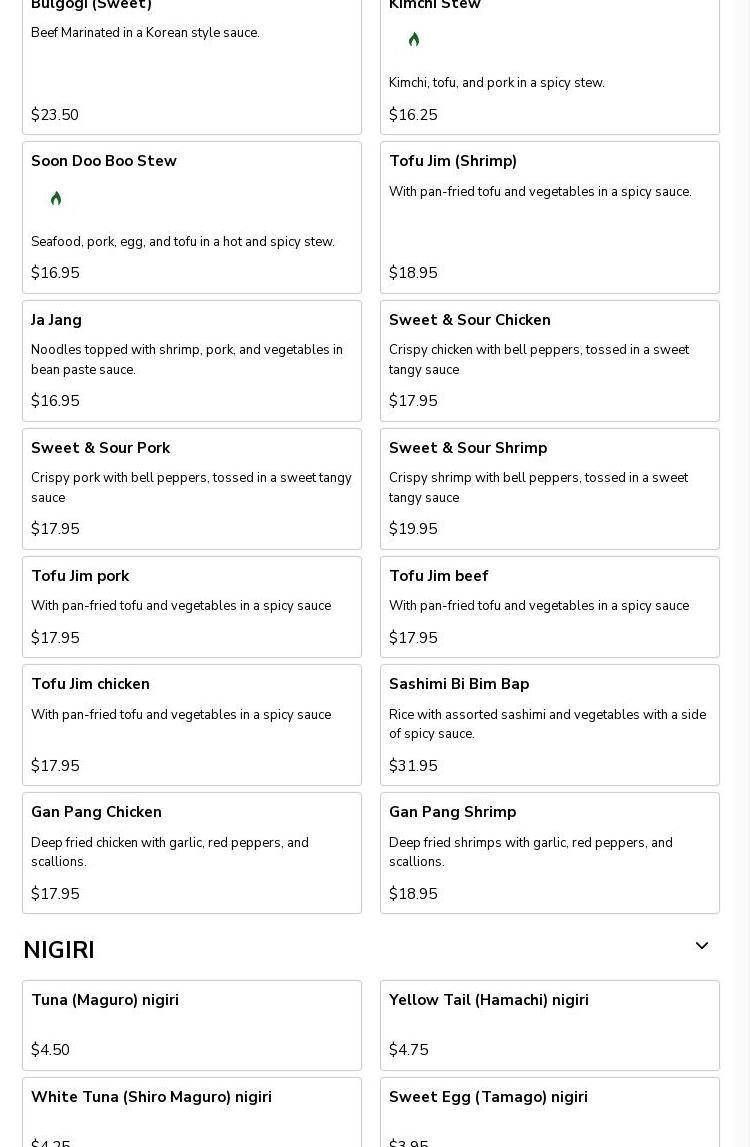This screenshot has height=1147, width=750.
Task: Pick the Sweet & Sour Pork card
Action: tap(192, 488)
